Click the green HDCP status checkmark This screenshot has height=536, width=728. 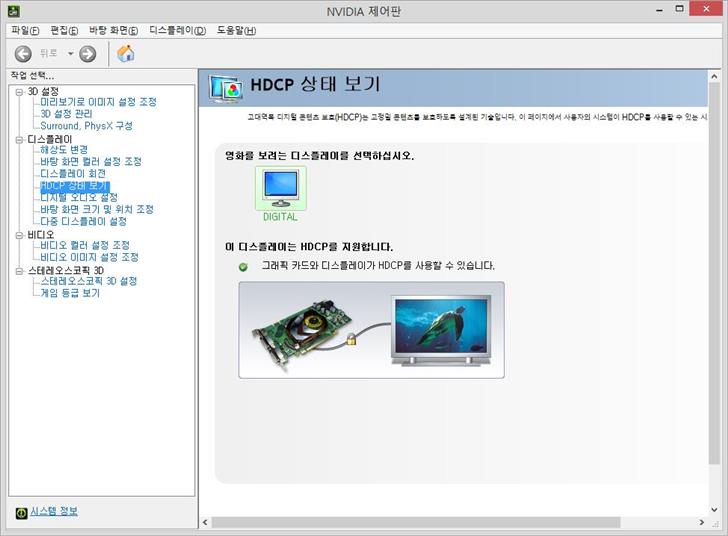243,266
